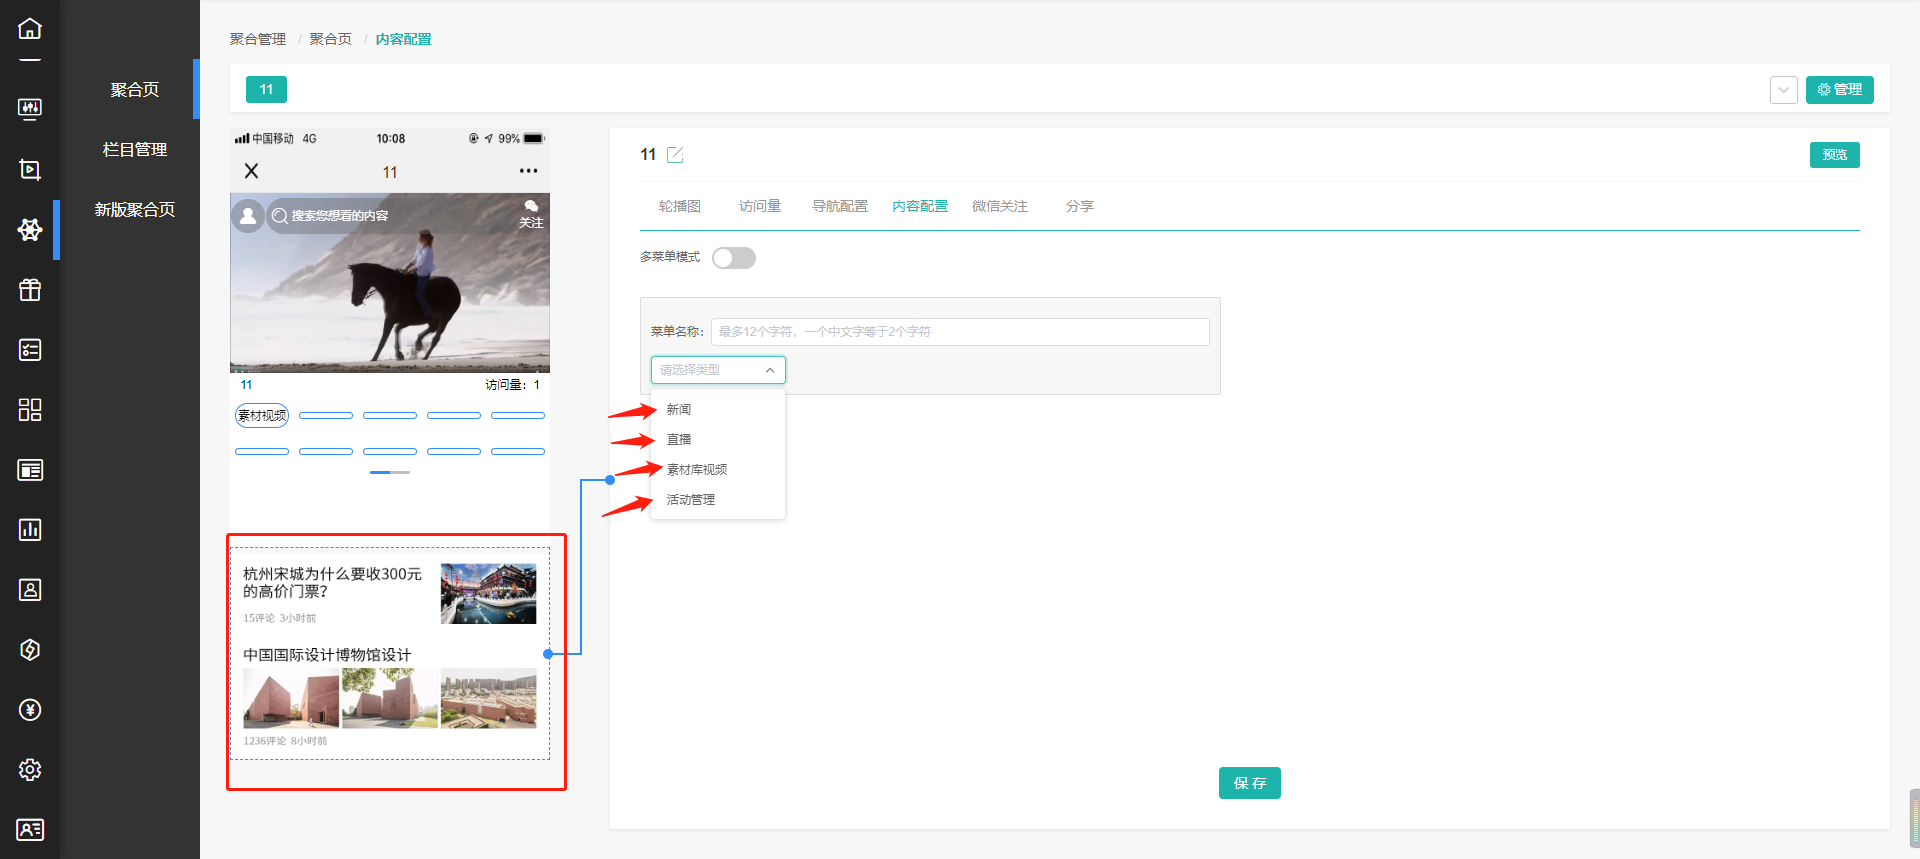The image size is (1920, 859).
Task: Open the settings gear sidebar icon
Action: click(30, 770)
